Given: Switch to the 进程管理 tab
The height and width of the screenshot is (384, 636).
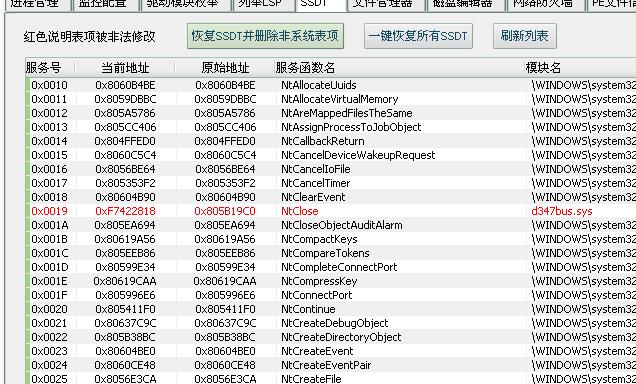Looking at the screenshot, I should click(x=34, y=4).
